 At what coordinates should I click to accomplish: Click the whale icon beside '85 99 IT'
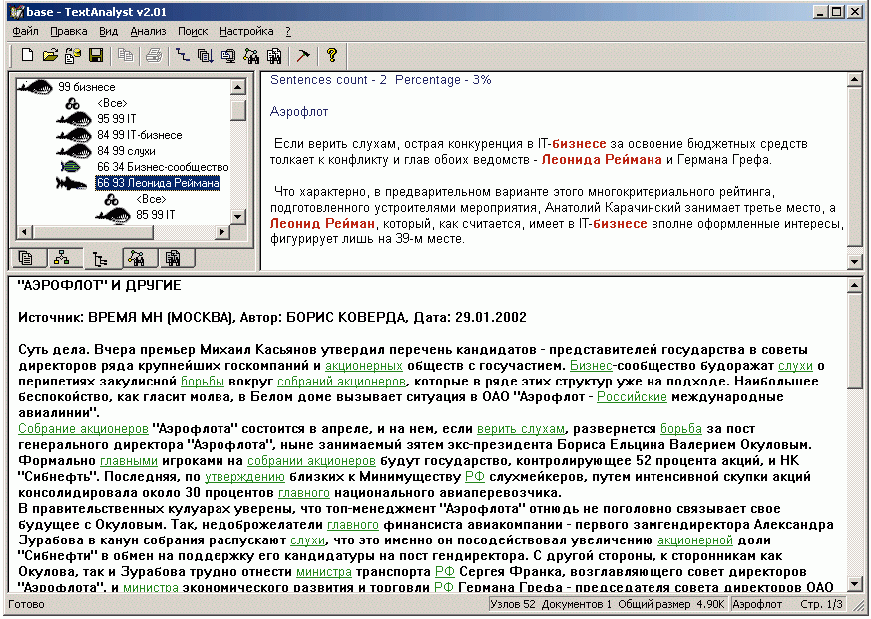pos(113,214)
